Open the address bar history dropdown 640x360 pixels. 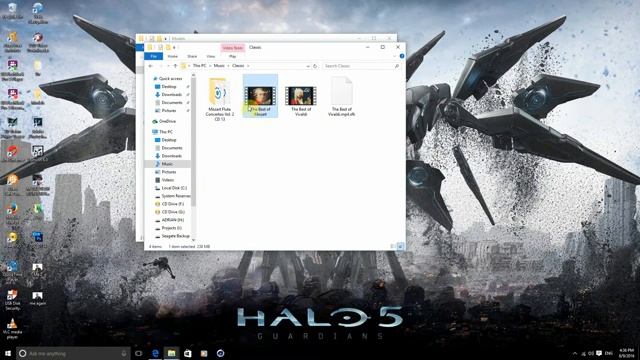coord(308,66)
